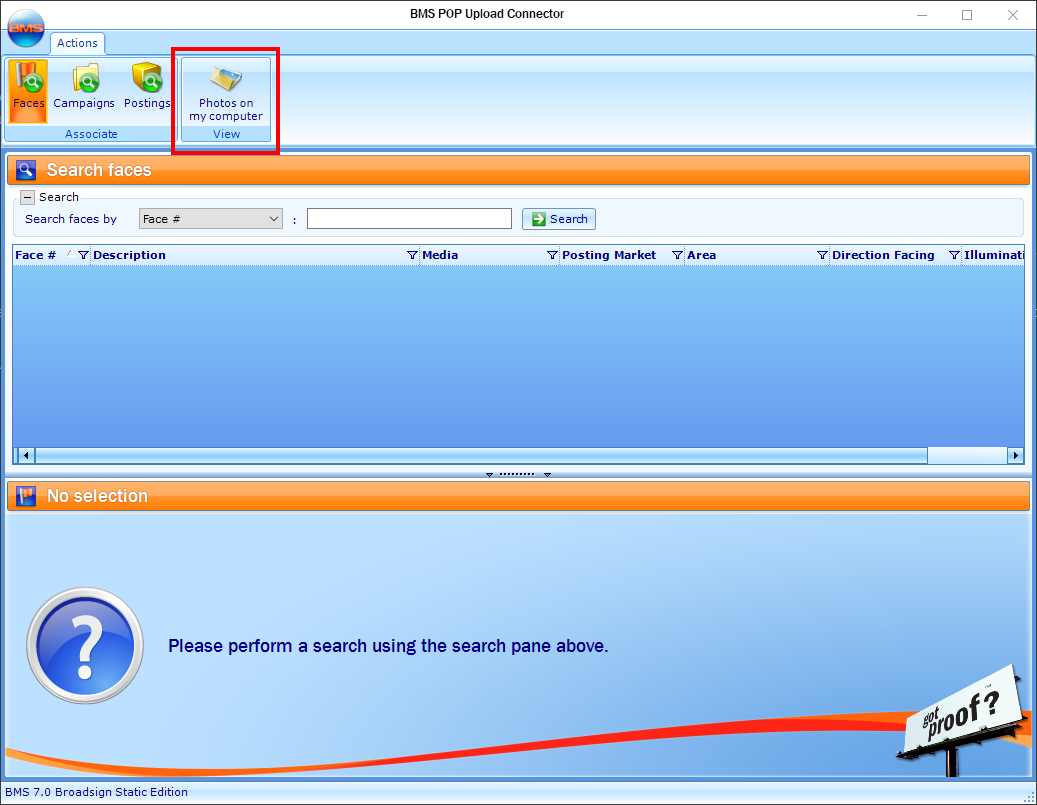Open filter for Posting Market column
This screenshot has height=805, width=1037.
click(x=677, y=255)
